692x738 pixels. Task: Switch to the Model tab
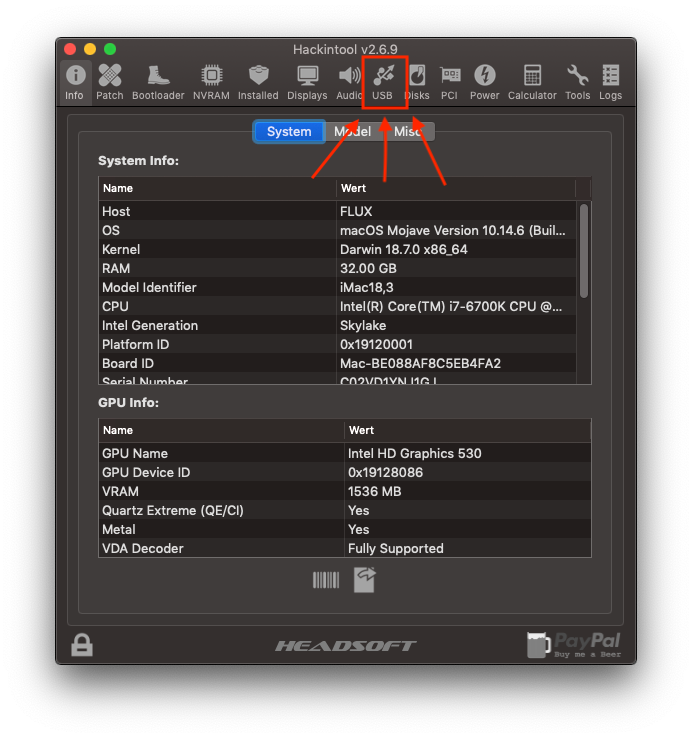tap(352, 132)
